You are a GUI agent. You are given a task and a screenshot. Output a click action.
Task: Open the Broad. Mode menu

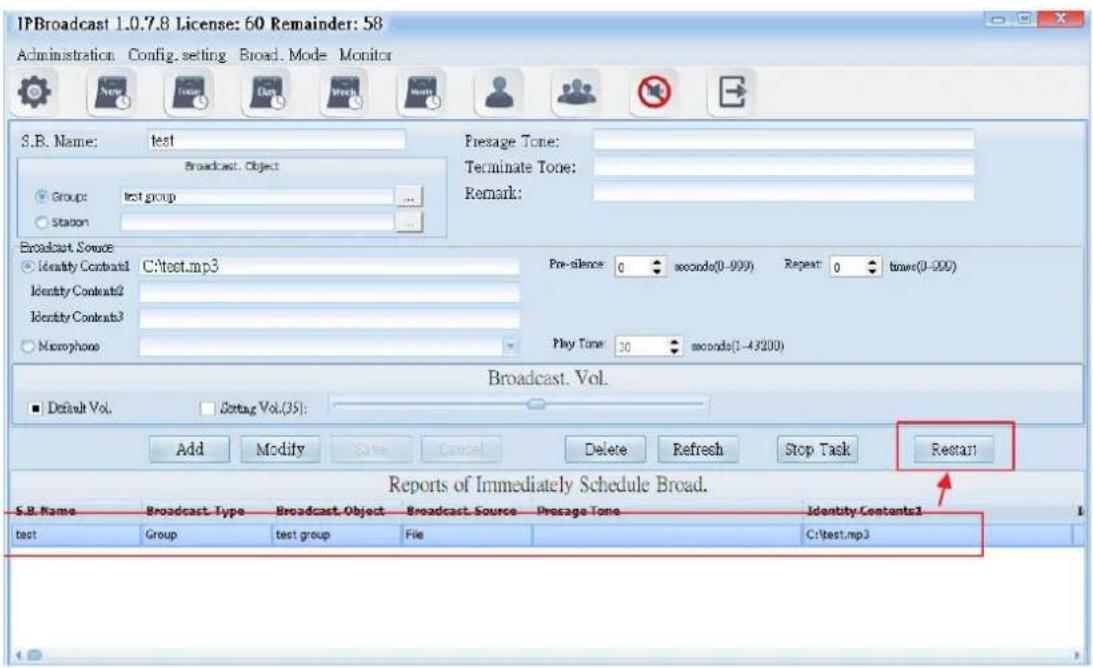point(283,54)
